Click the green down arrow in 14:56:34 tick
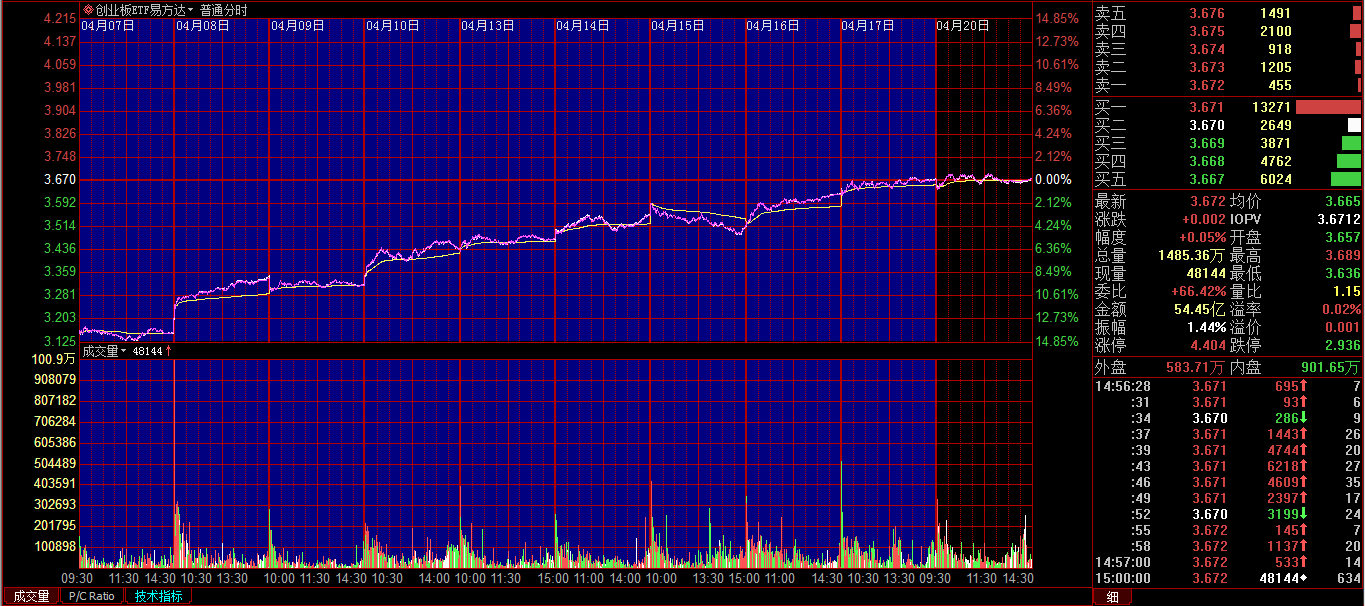The width and height of the screenshot is (1365, 606). [1305, 418]
